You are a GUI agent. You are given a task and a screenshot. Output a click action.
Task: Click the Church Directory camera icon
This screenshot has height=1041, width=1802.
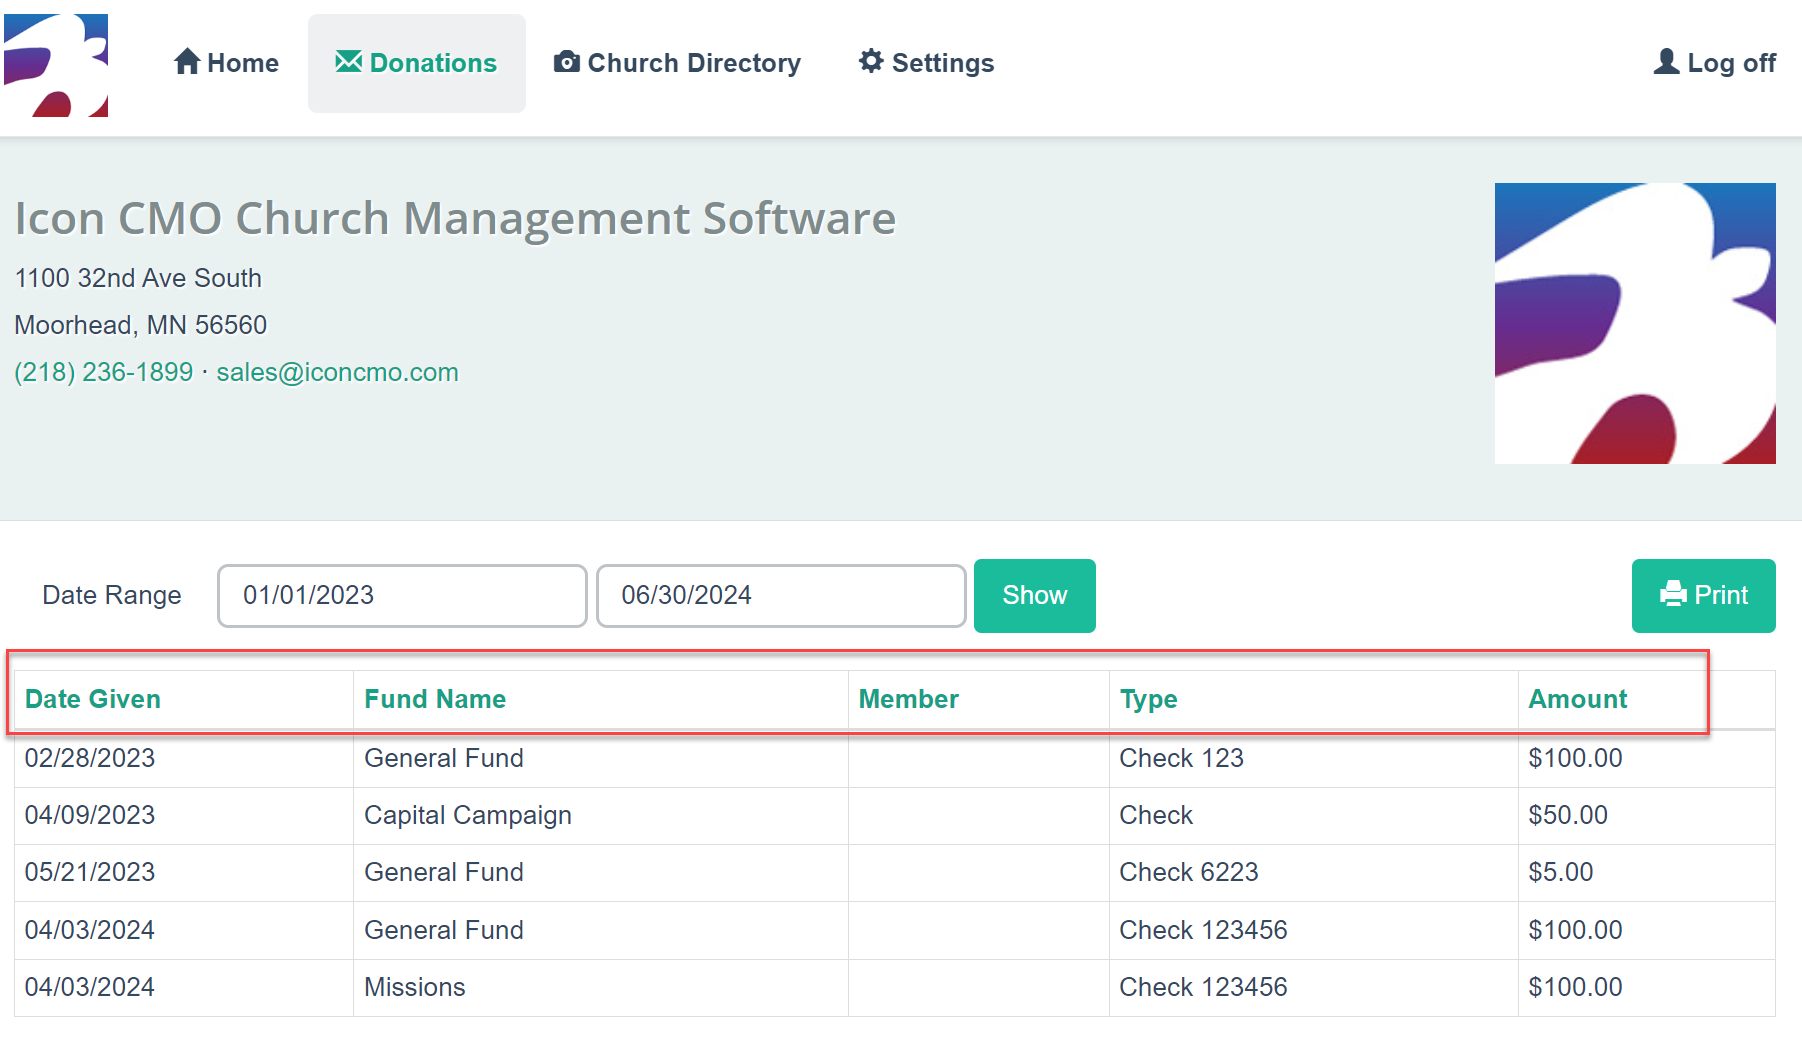click(567, 62)
